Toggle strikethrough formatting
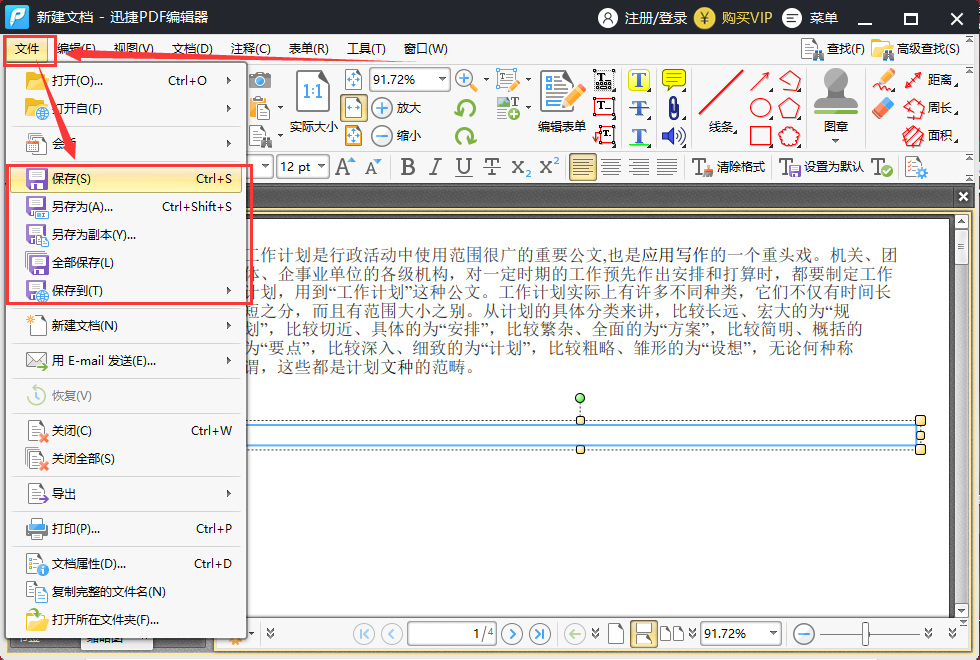 tap(492, 167)
